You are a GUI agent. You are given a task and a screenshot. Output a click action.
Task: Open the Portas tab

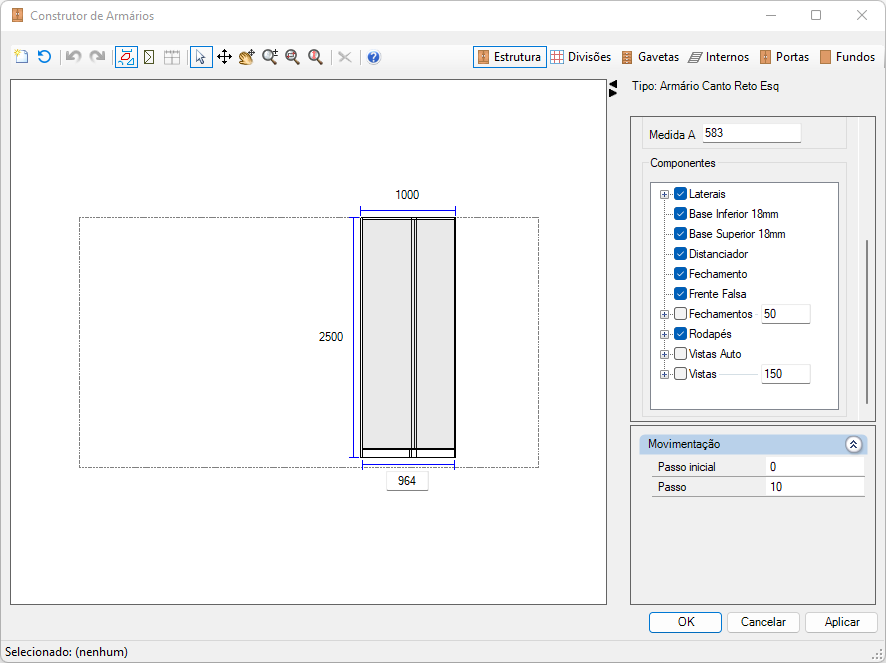pyautogui.click(x=784, y=57)
